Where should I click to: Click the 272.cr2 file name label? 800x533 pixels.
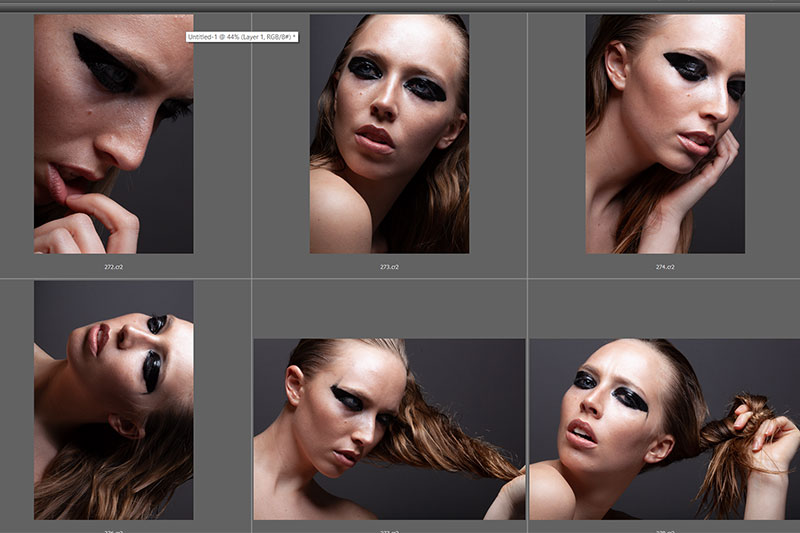coord(114,267)
